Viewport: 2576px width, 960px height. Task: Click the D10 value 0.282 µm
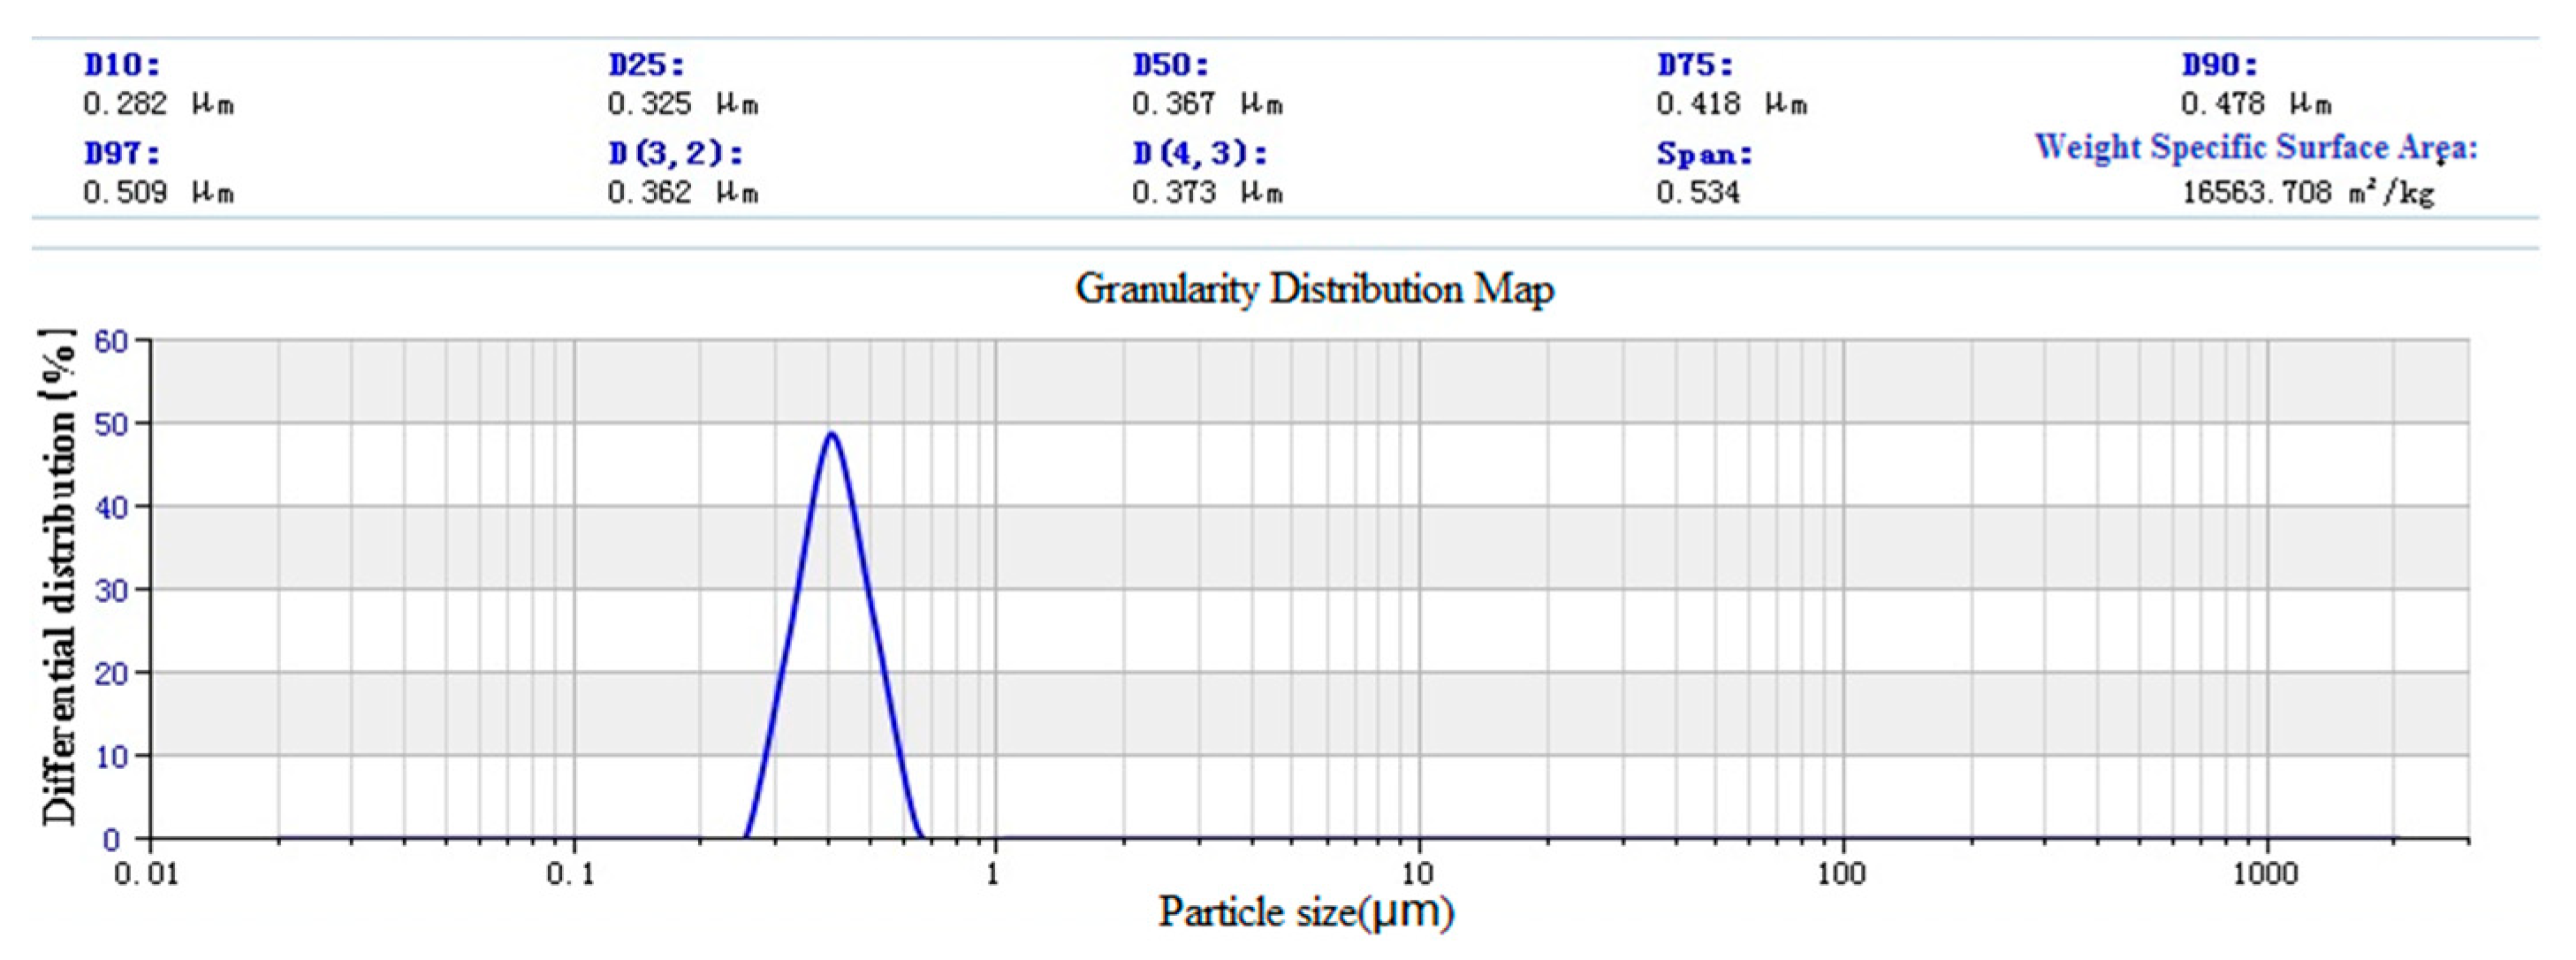[x=158, y=104]
